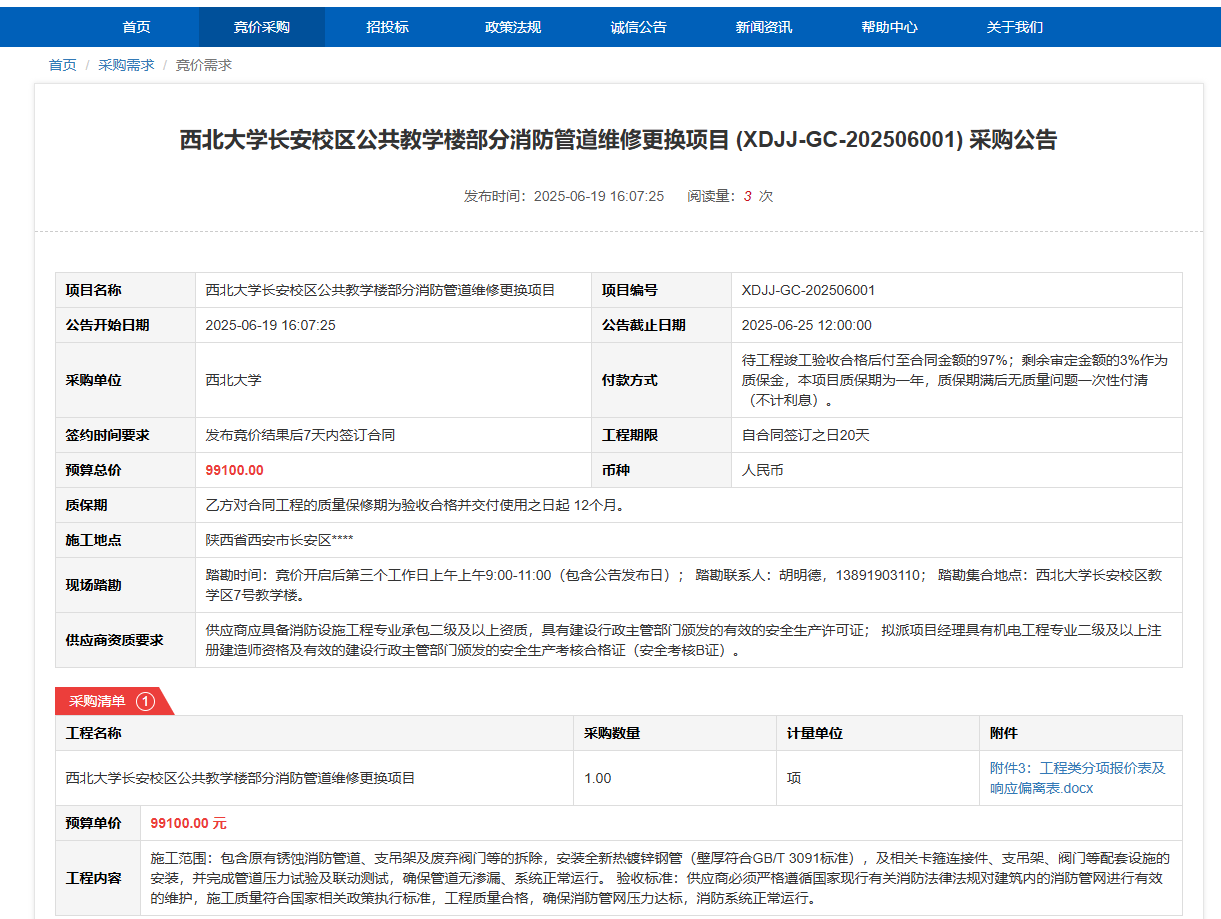
Task: Navigate to 采购需求 in the breadcrumb
Action: point(126,65)
